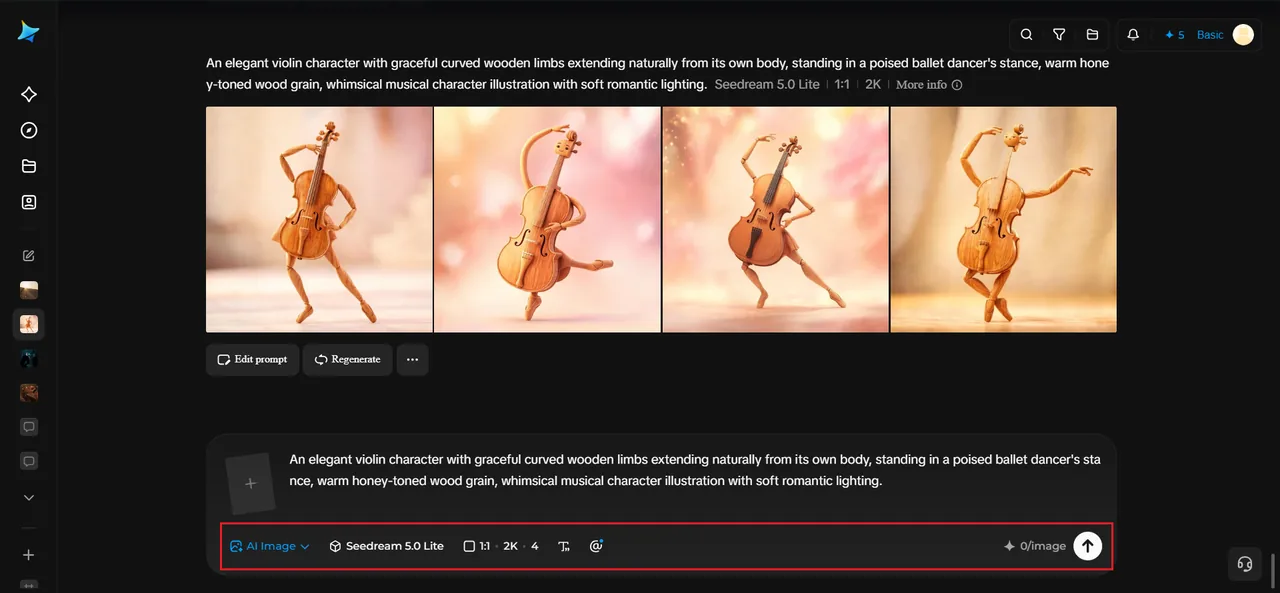Start a new session with pencil icon
This screenshot has width=1280, height=593.
click(x=29, y=255)
